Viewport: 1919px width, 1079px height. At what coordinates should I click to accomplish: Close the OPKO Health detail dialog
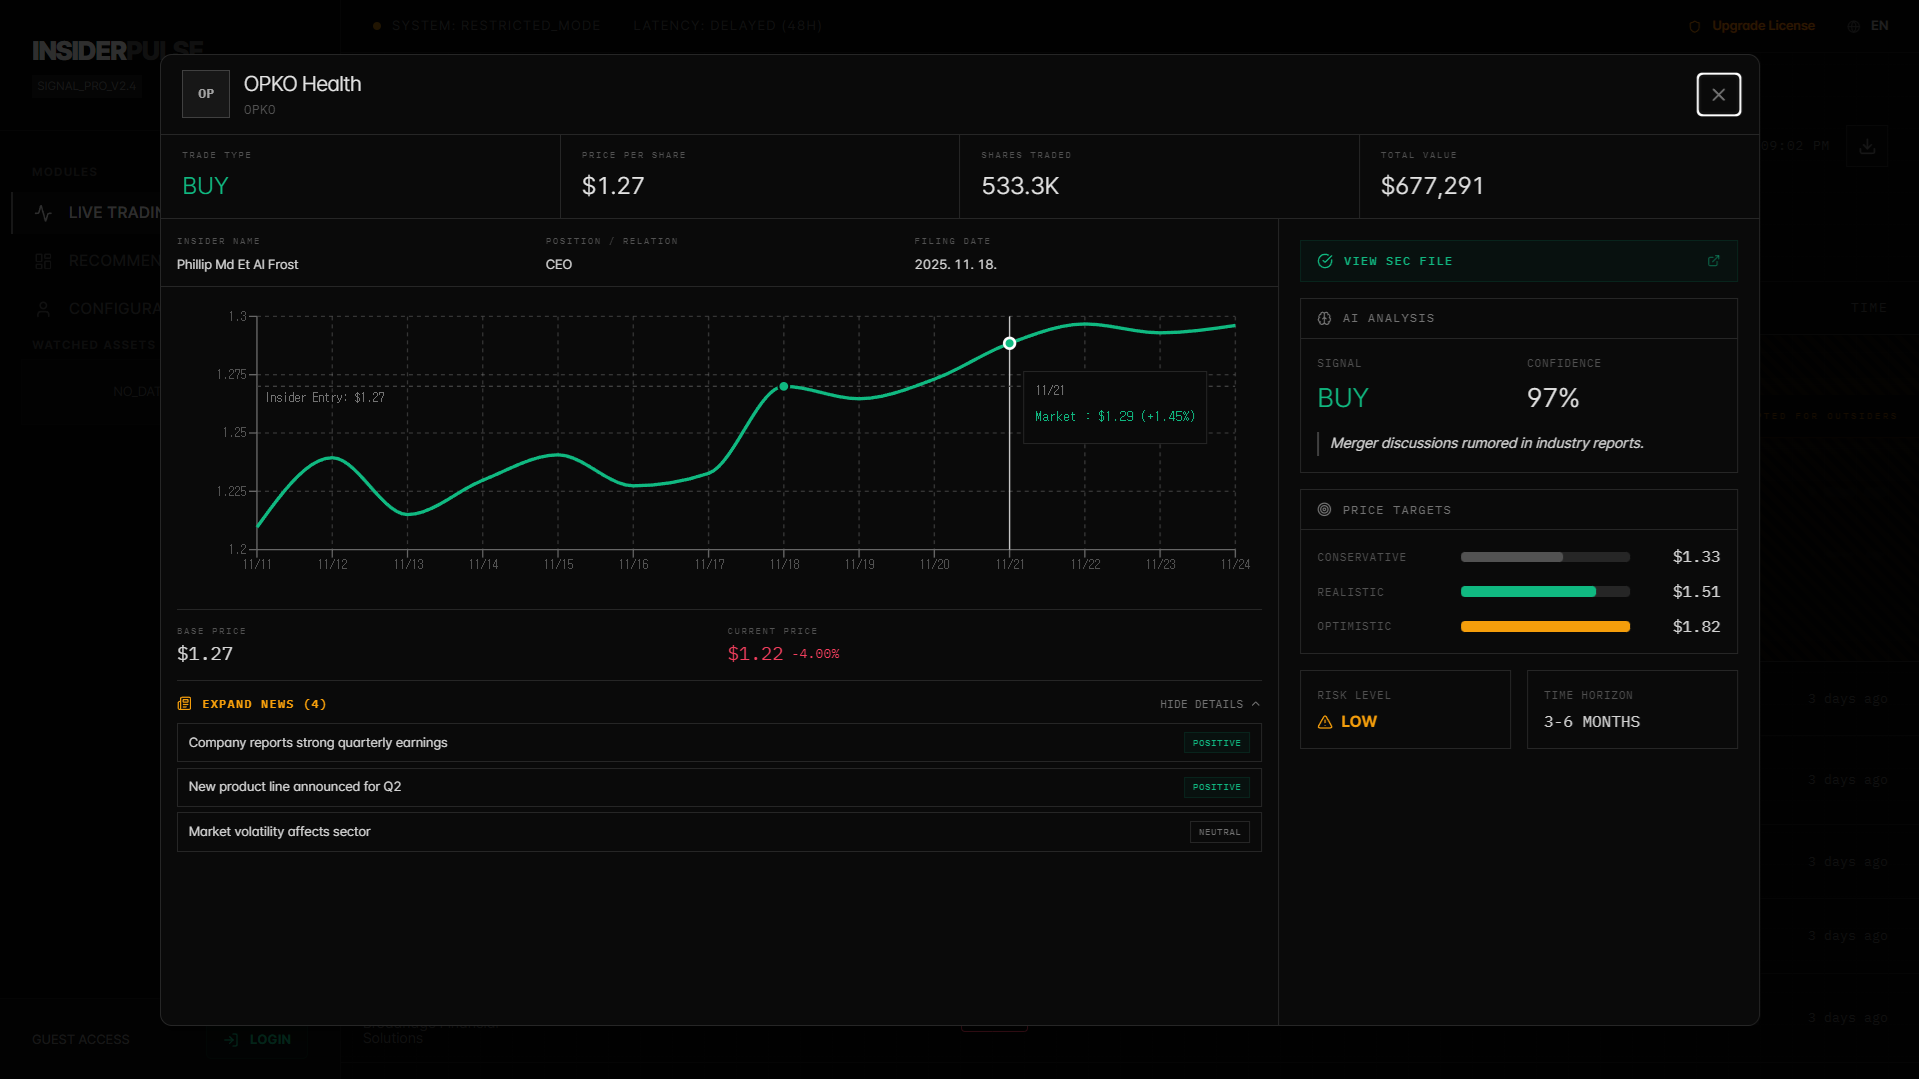click(1718, 94)
